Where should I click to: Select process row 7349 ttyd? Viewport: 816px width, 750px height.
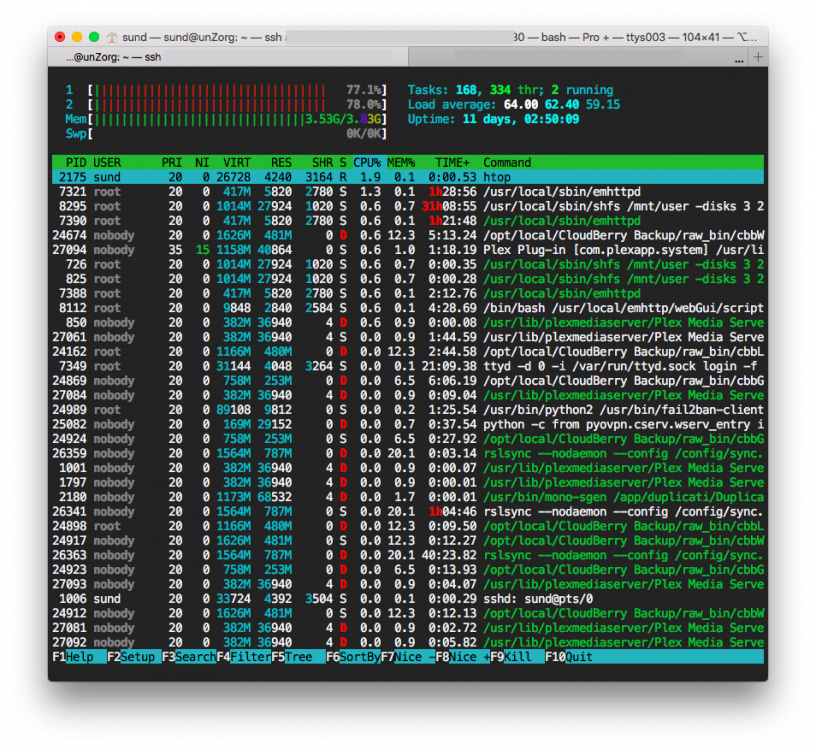408,366
